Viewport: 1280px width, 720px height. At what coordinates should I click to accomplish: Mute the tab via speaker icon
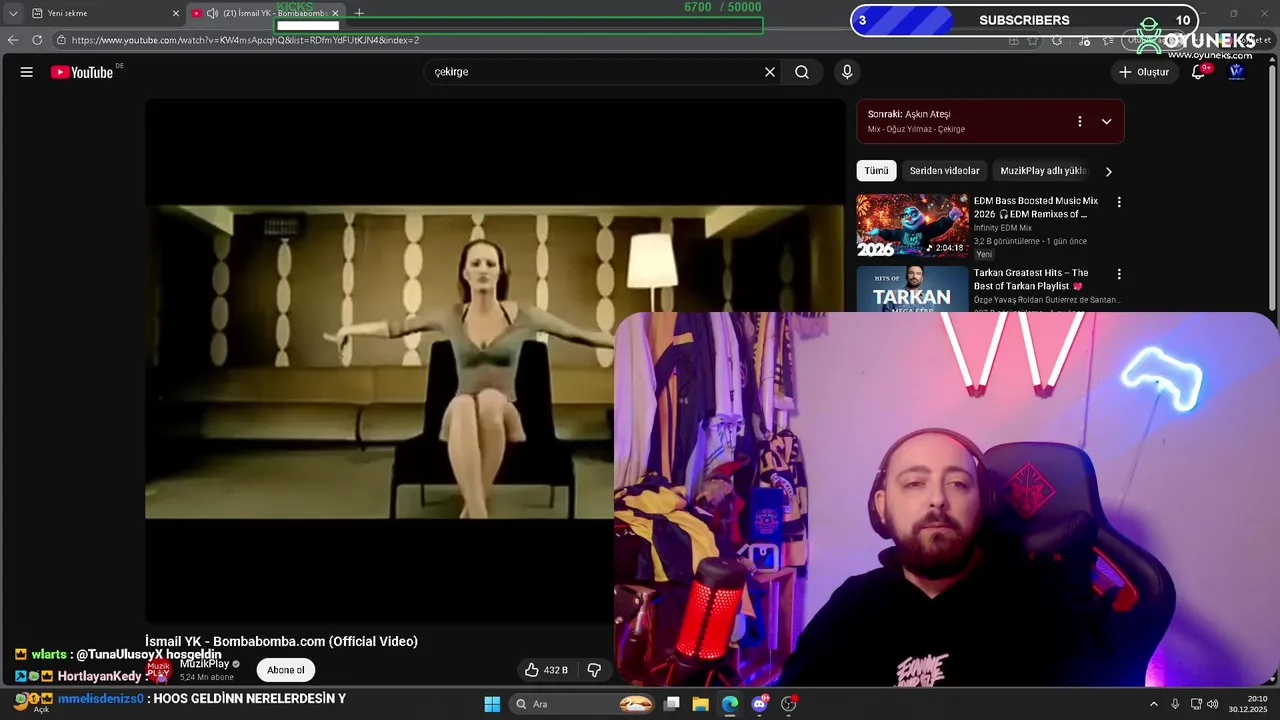(x=212, y=13)
